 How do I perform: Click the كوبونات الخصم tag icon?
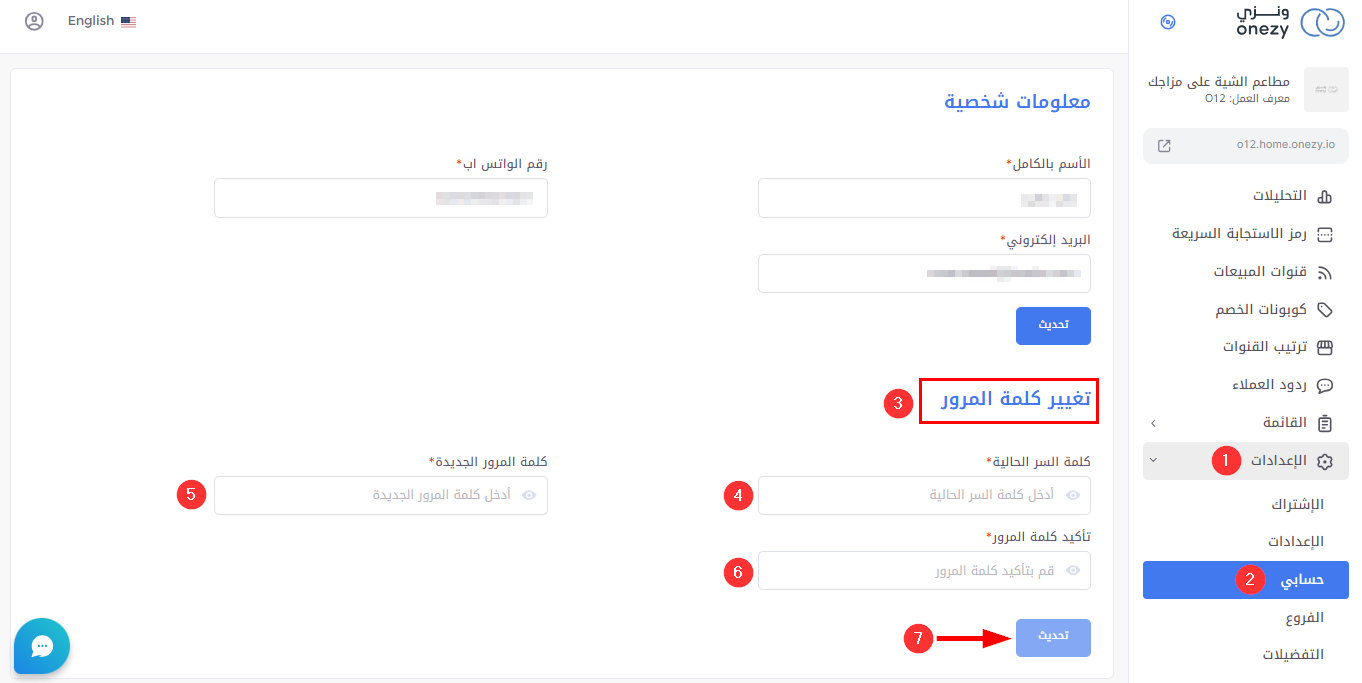(1325, 310)
